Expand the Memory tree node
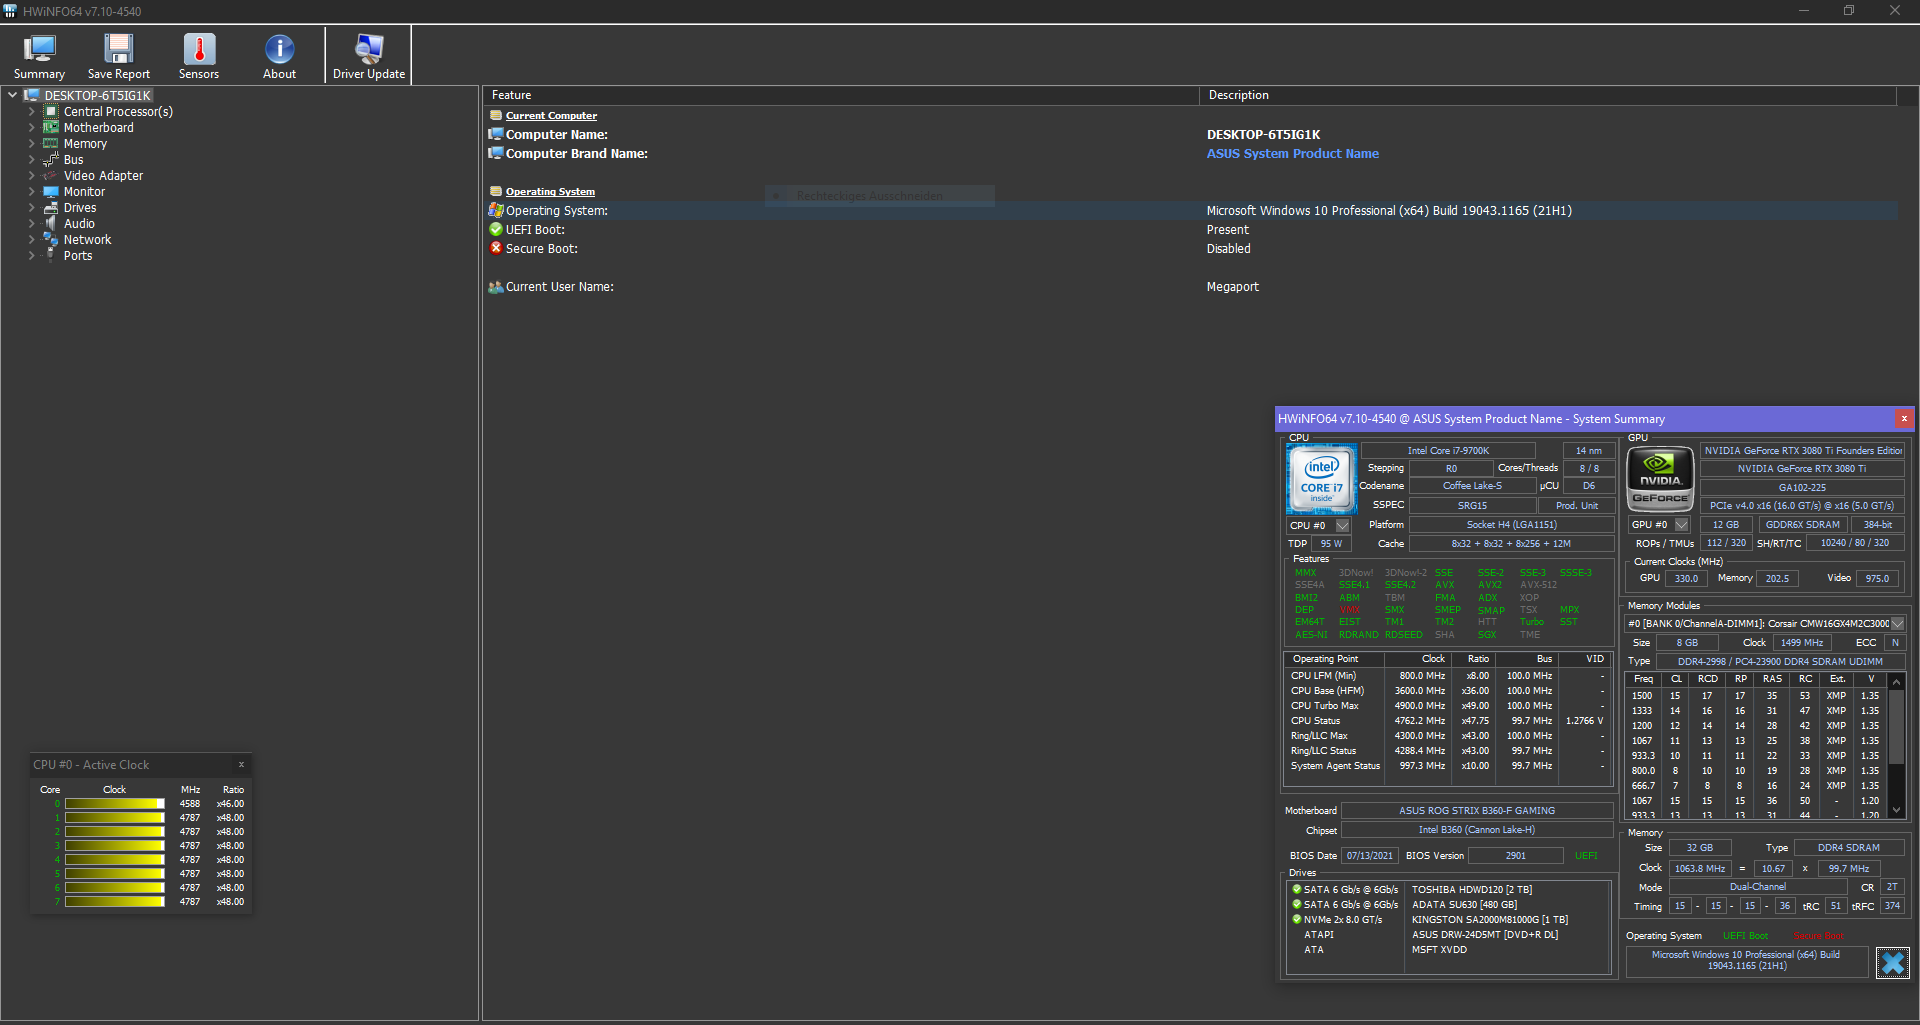Viewport: 1920px width, 1025px height. click(31, 144)
